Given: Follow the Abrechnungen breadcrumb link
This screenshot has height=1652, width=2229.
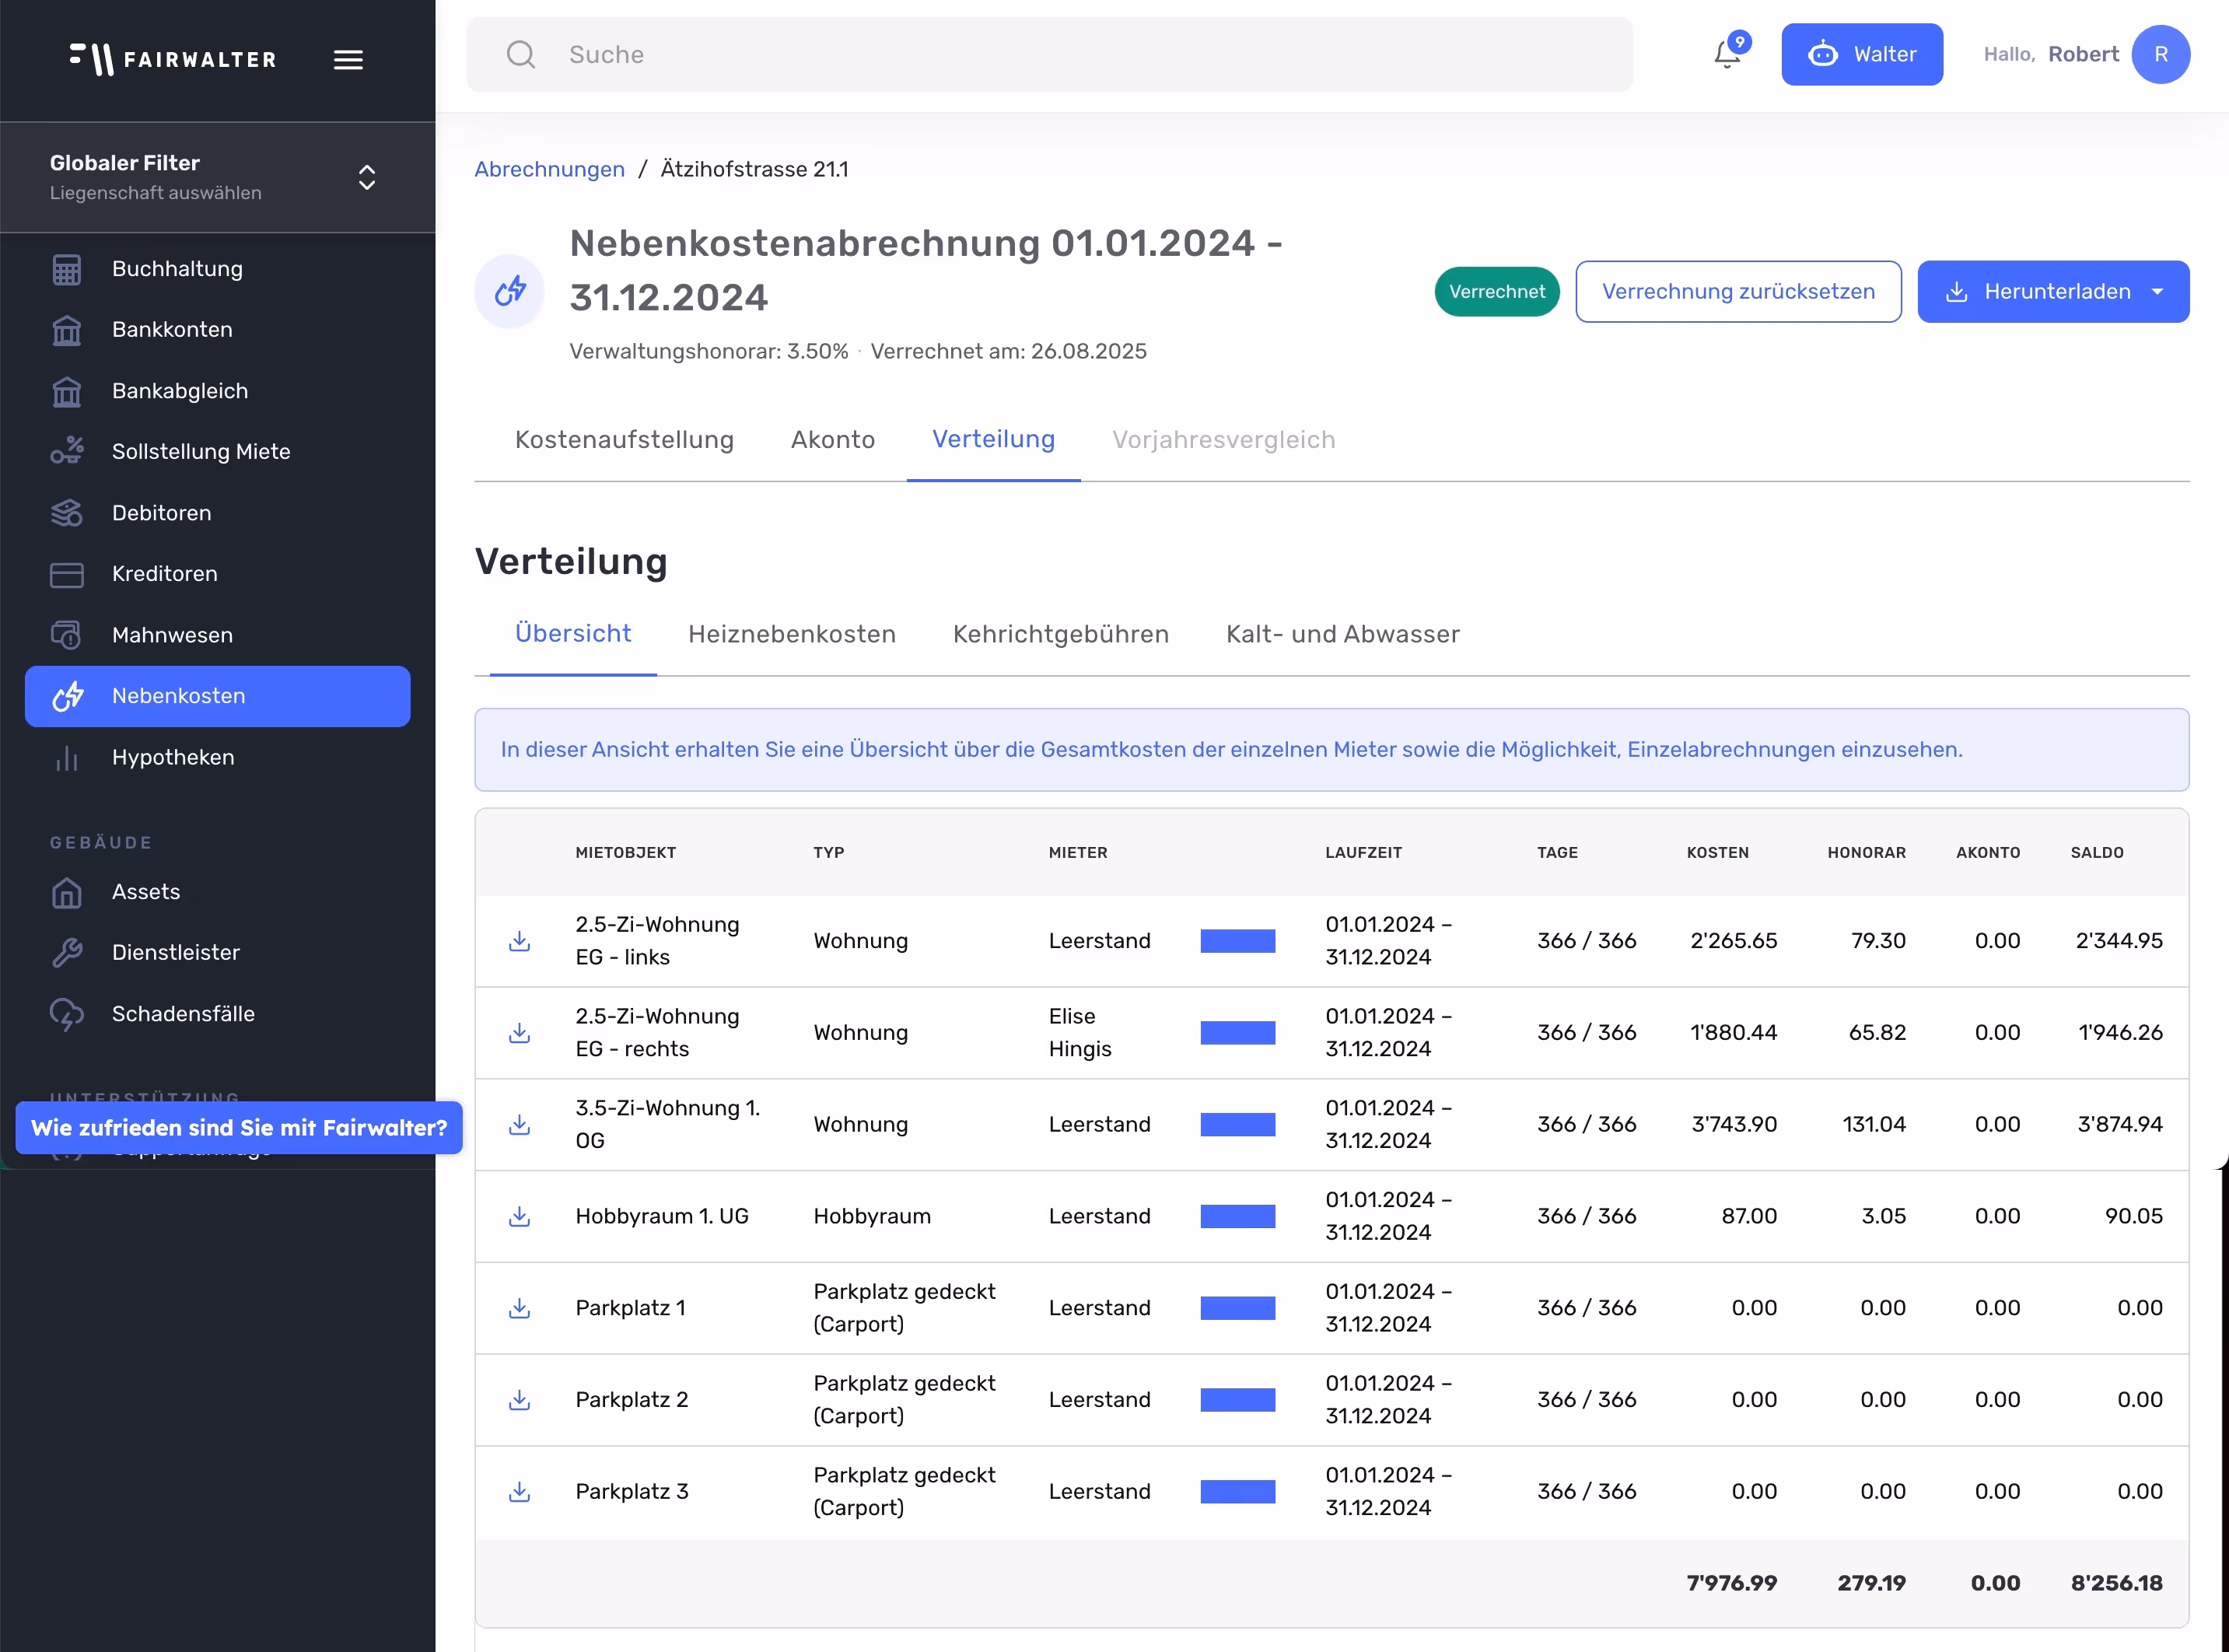Looking at the screenshot, I should pyautogui.click(x=549, y=169).
